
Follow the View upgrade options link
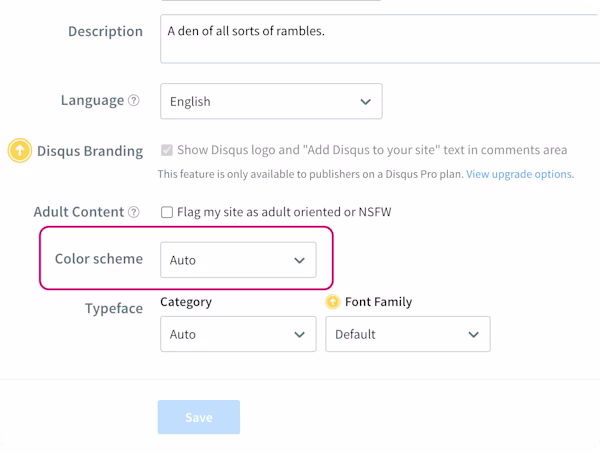tap(519, 174)
